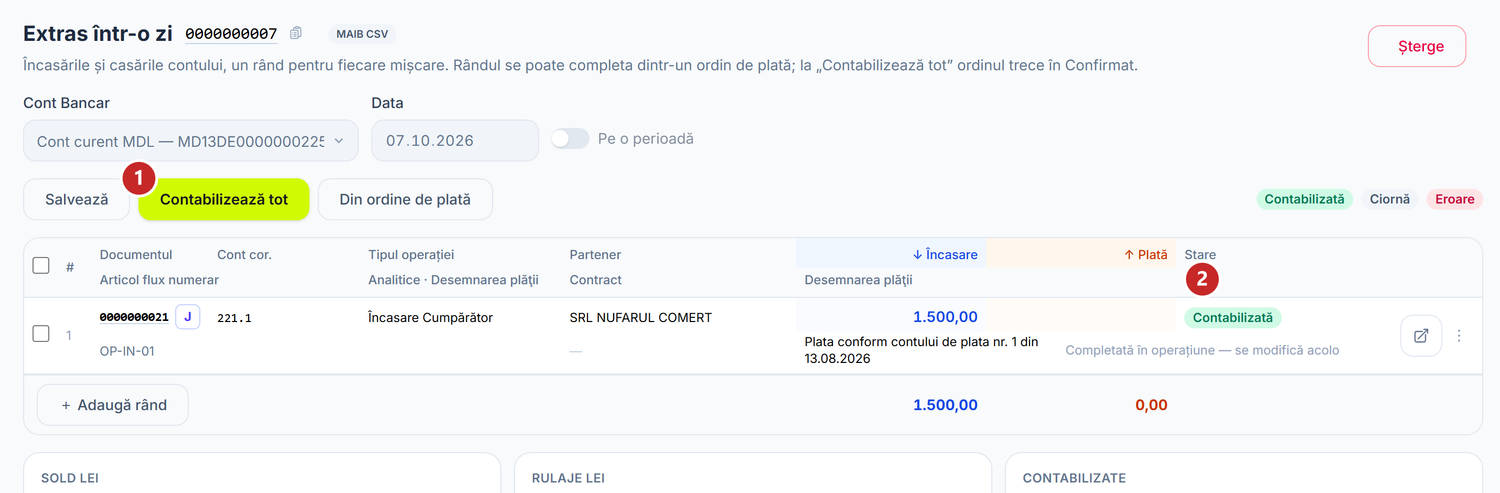
Task: Click Contabilizează tot
Action: tap(224, 199)
